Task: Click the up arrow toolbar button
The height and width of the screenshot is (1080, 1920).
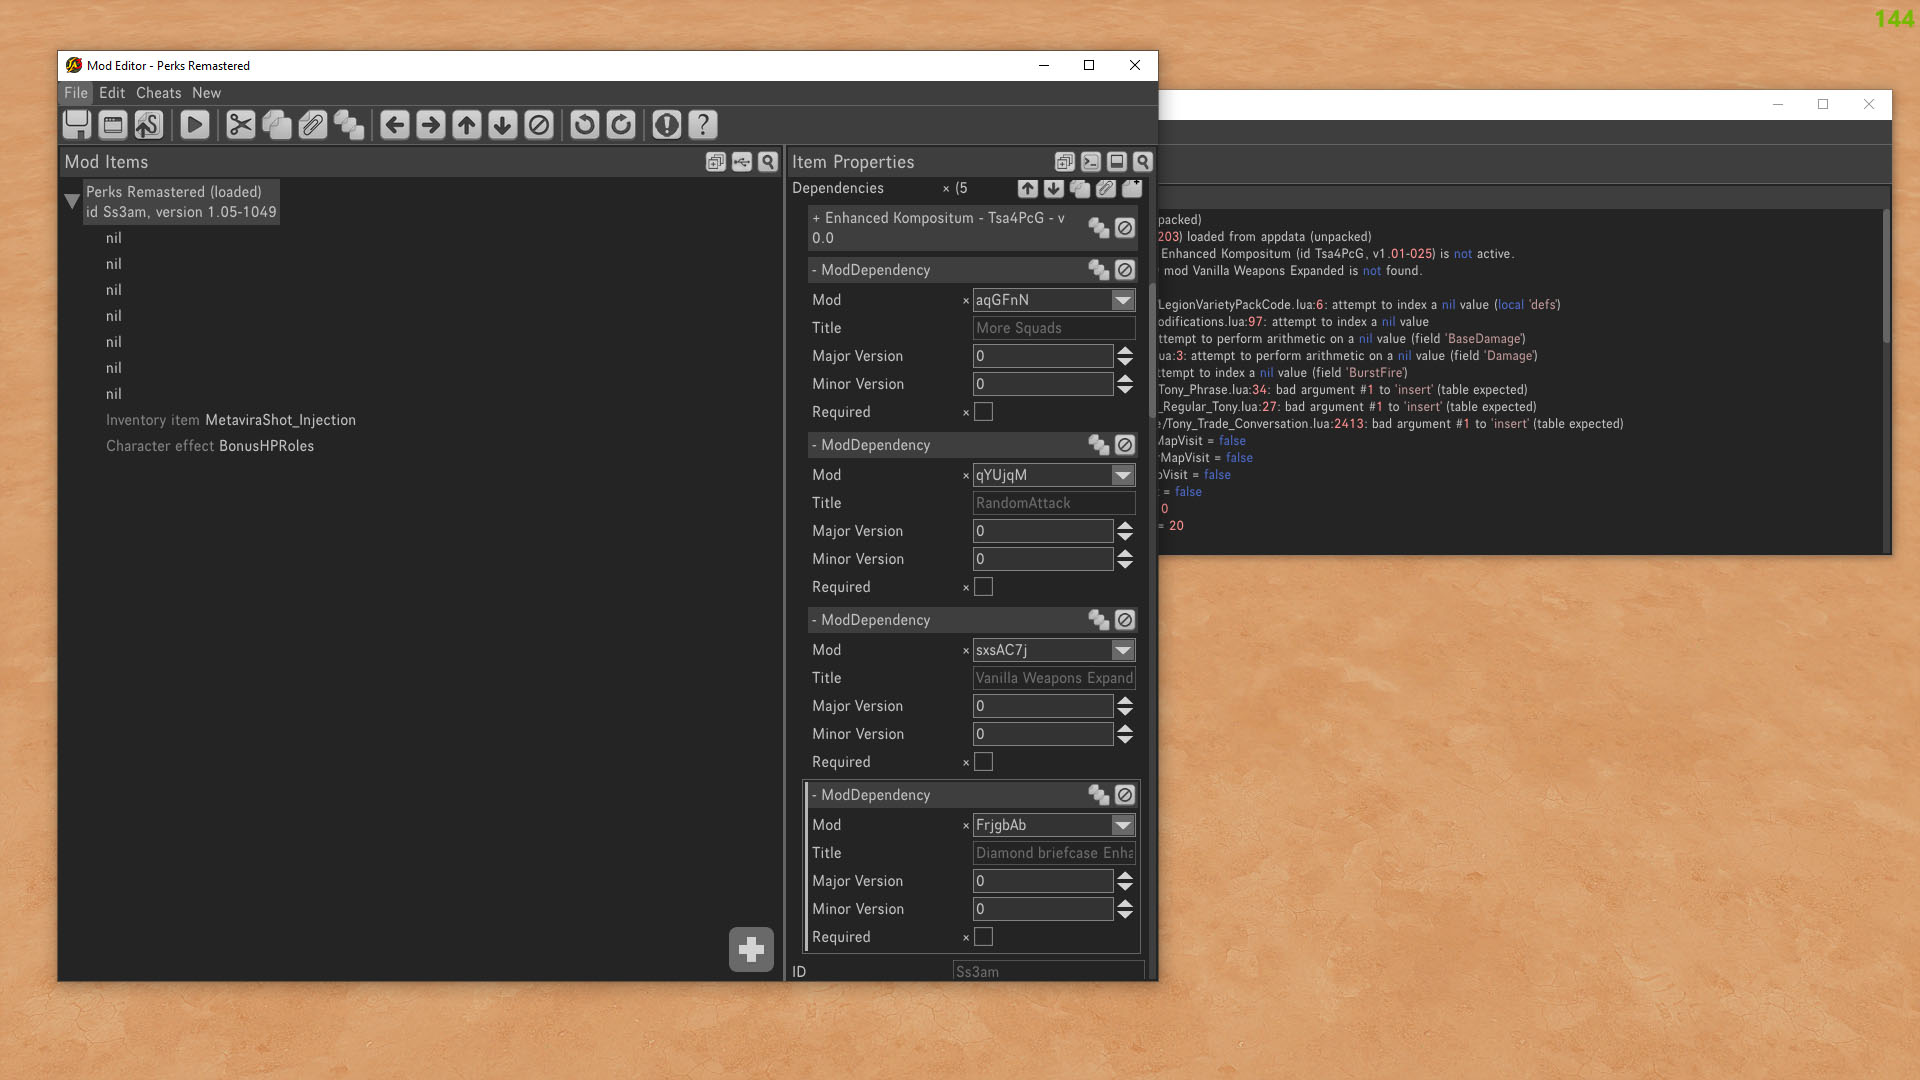Action: 467,125
